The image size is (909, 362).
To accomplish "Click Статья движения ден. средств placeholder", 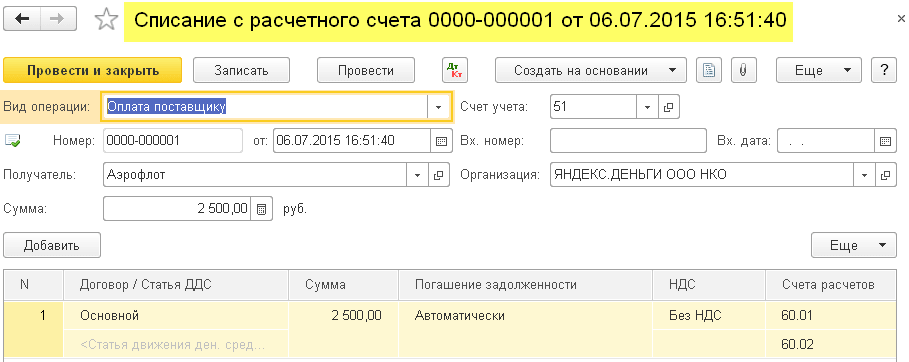I will click(176, 345).
